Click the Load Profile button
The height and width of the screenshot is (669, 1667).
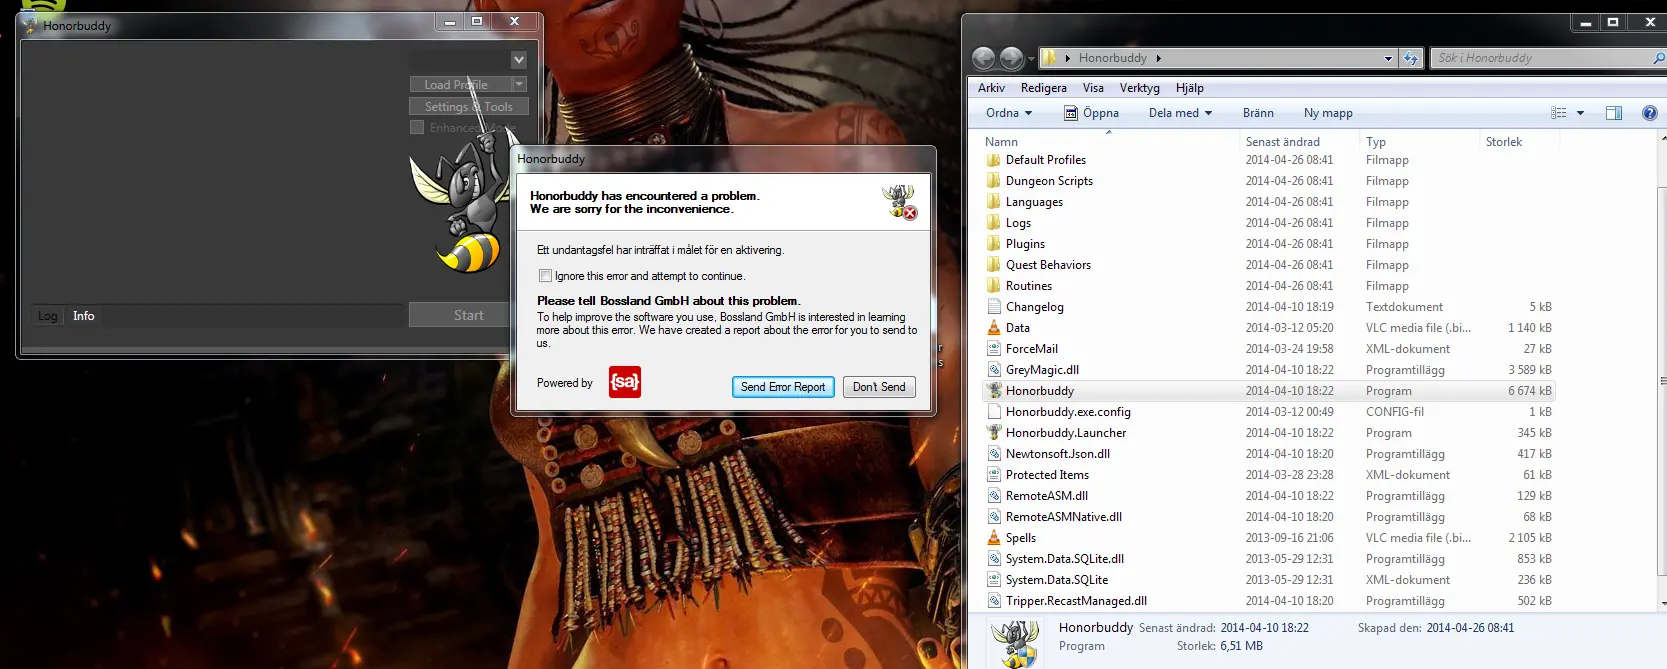click(x=461, y=85)
